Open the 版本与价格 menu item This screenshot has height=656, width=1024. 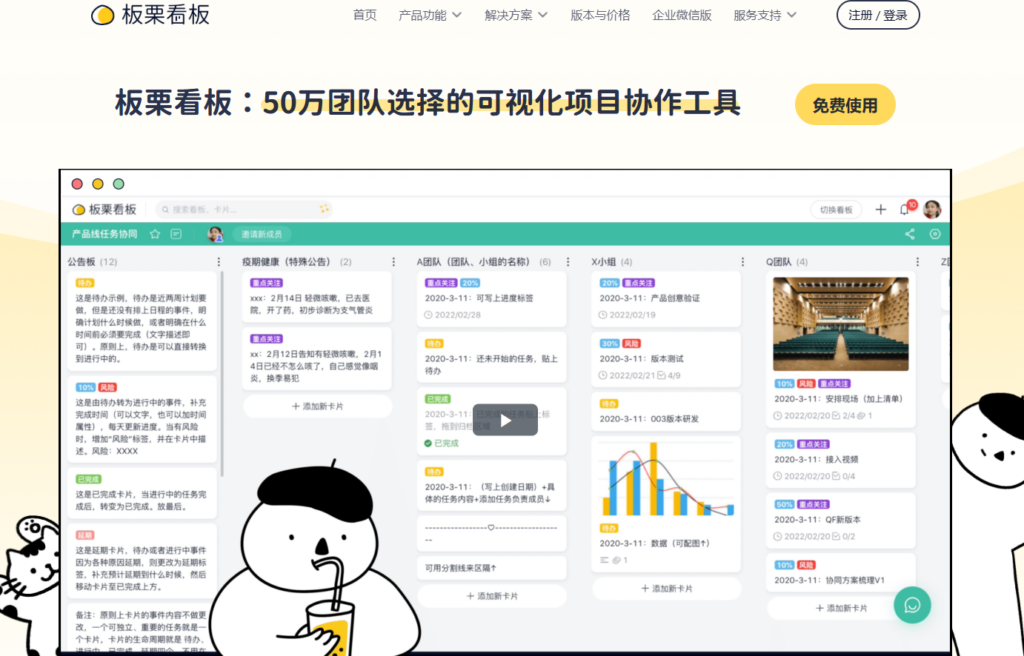coord(600,15)
